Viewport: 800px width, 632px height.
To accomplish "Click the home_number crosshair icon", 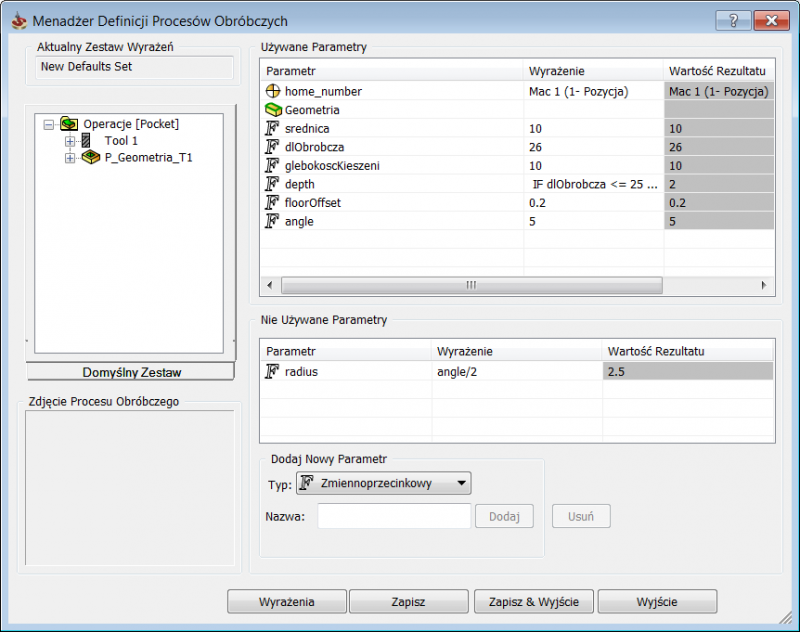I will (272, 91).
